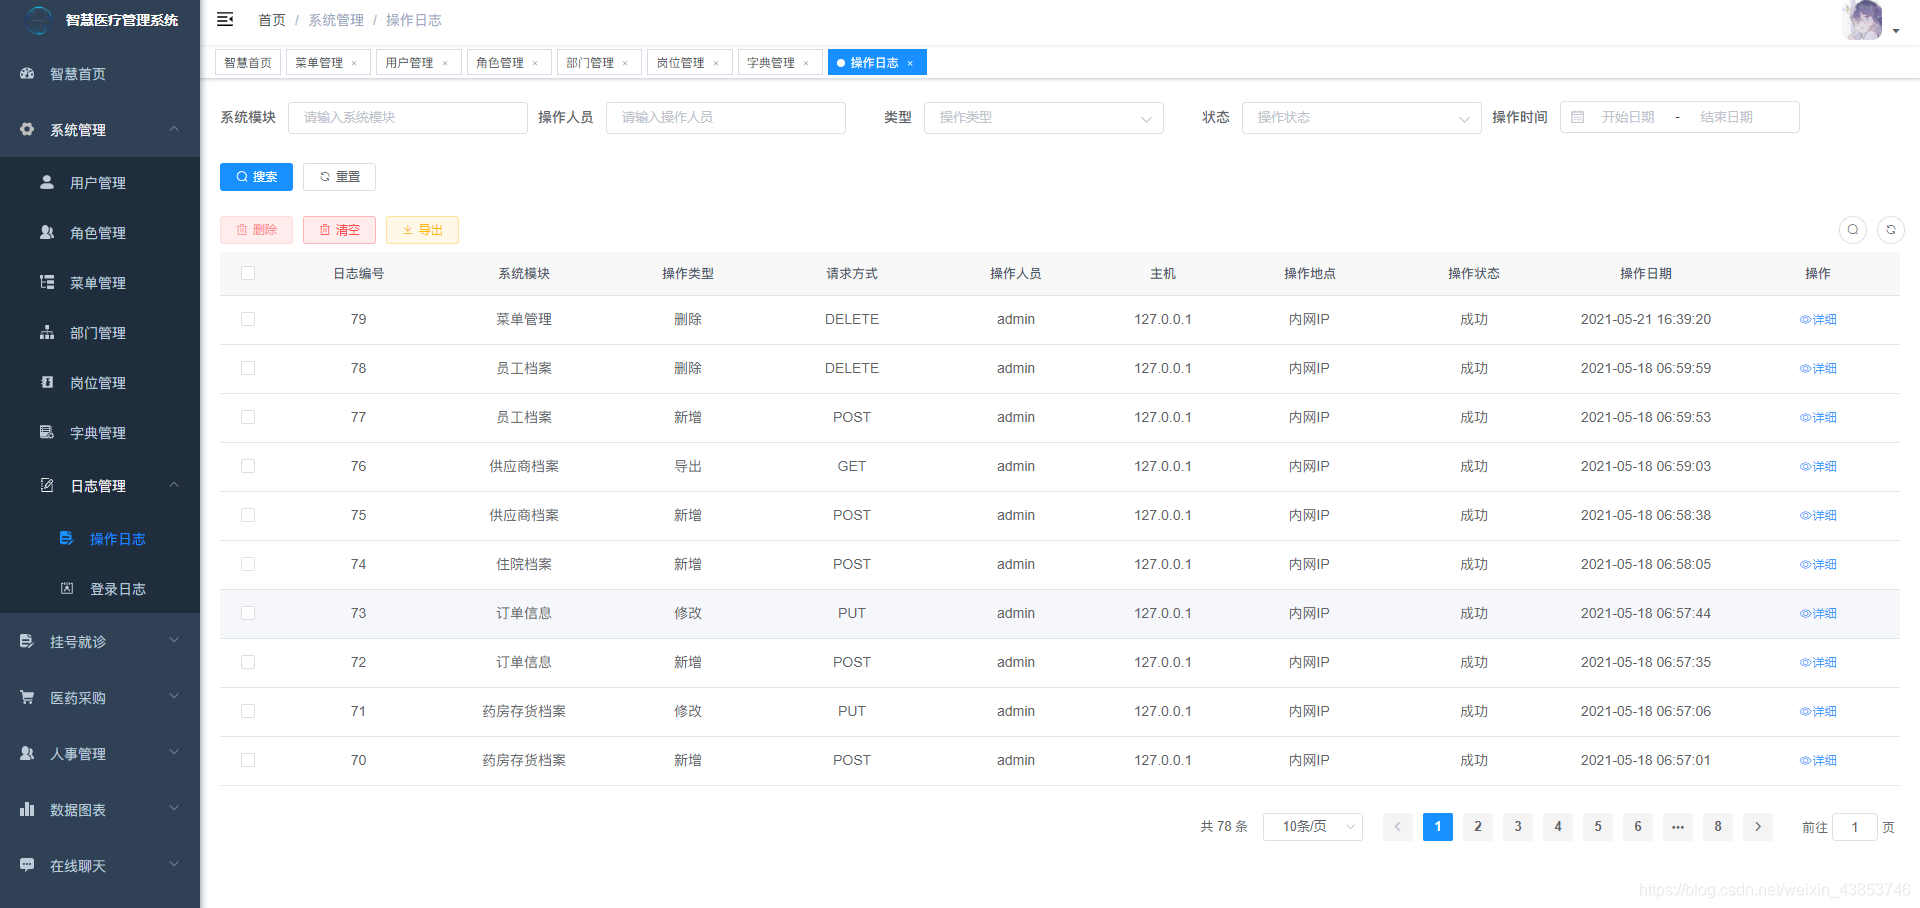Click the magnifier icon above the table

point(1852,229)
